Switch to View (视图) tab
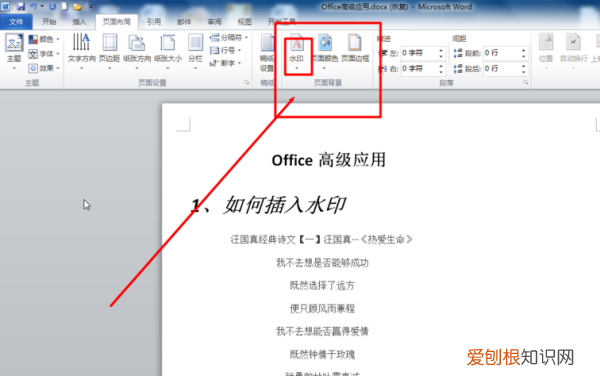Viewport: 600px width, 376px height. coord(245,22)
